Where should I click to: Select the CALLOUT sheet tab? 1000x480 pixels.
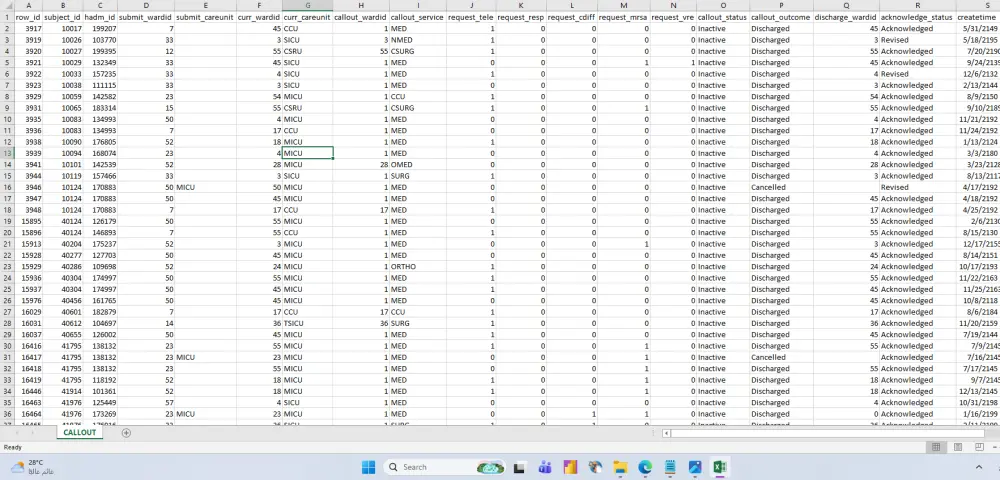click(x=80, y=433)
